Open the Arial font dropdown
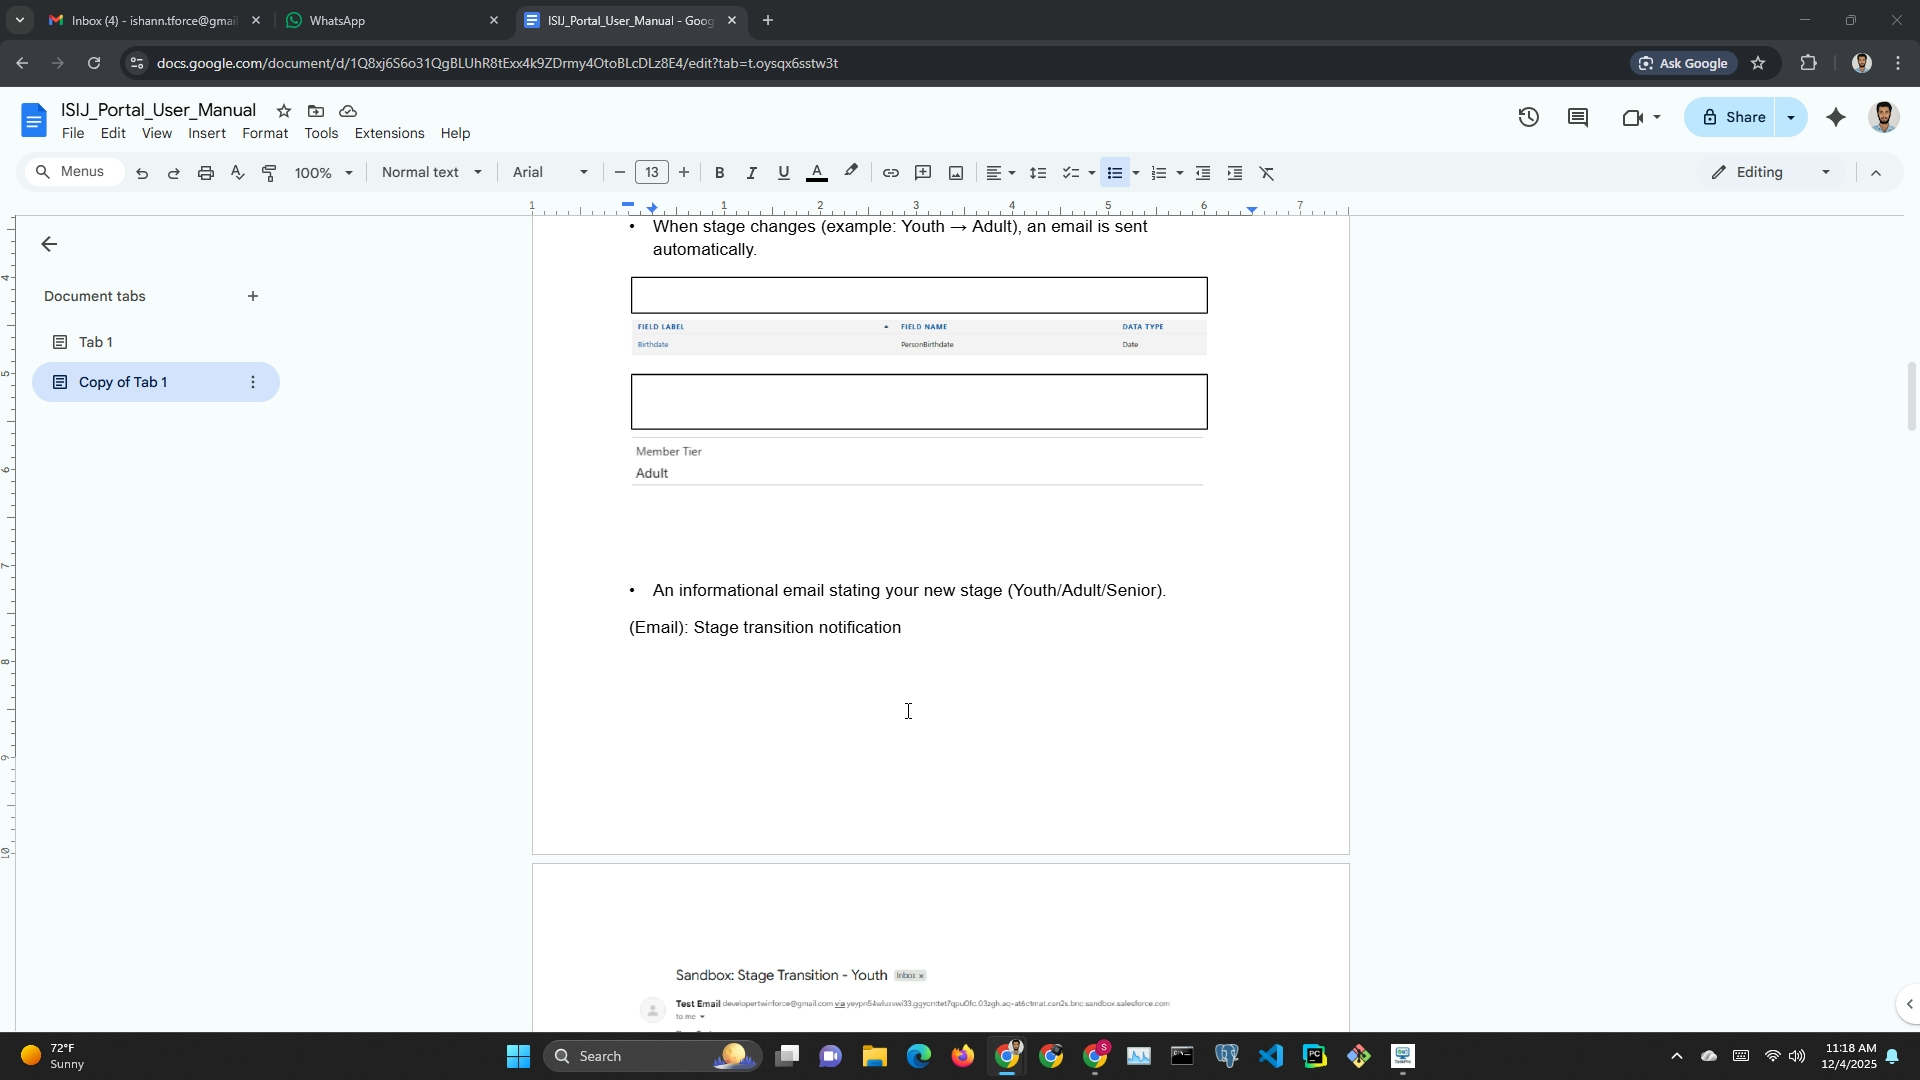1920x1080 pixels. [x=550, y=172]
